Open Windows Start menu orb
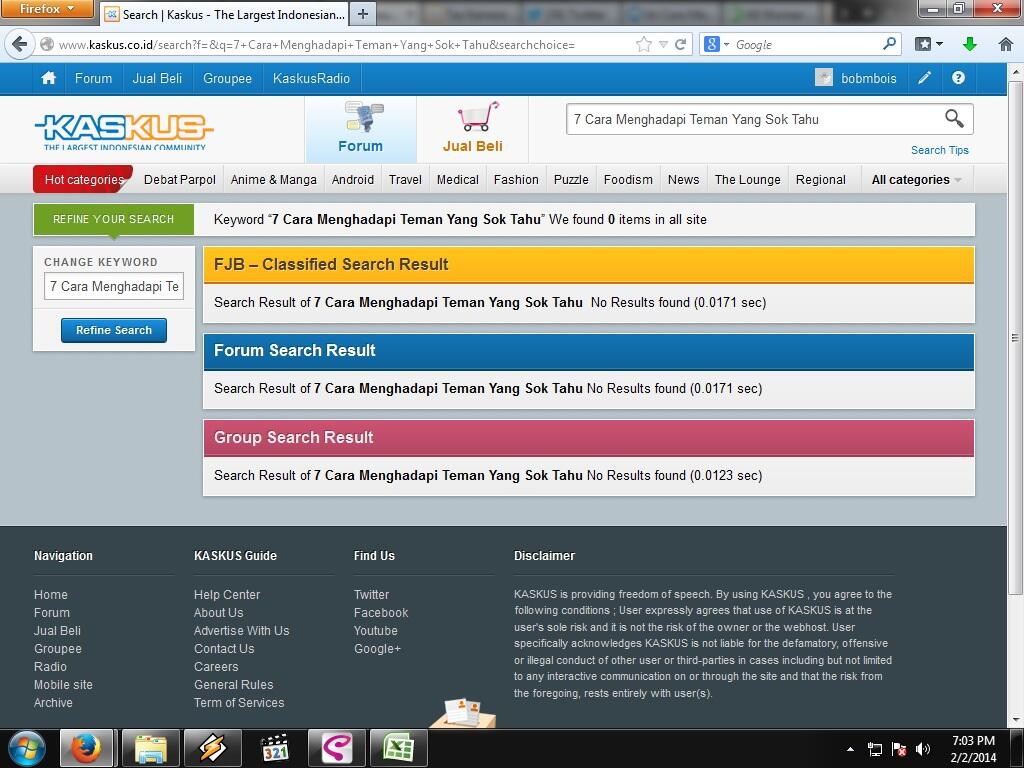The width and height of the screenshot is (1024, 768). pyautogui.click(x=27, y=748)
